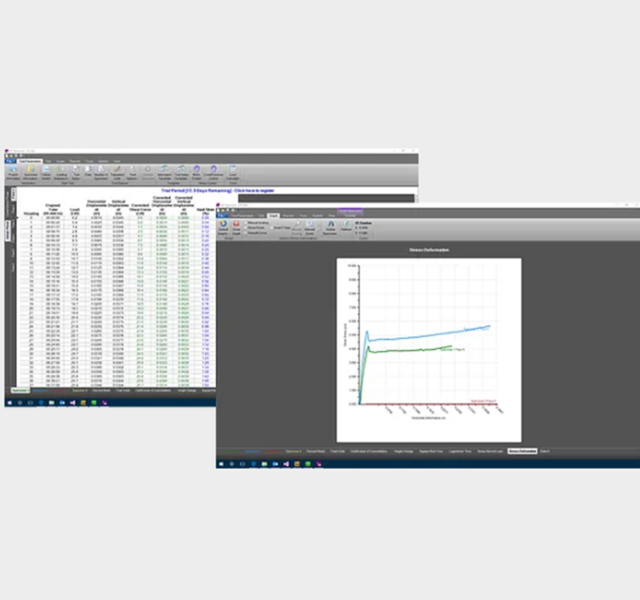Click the Refresh icon in graph ribbon
The image size is (640, 600).
347,227
